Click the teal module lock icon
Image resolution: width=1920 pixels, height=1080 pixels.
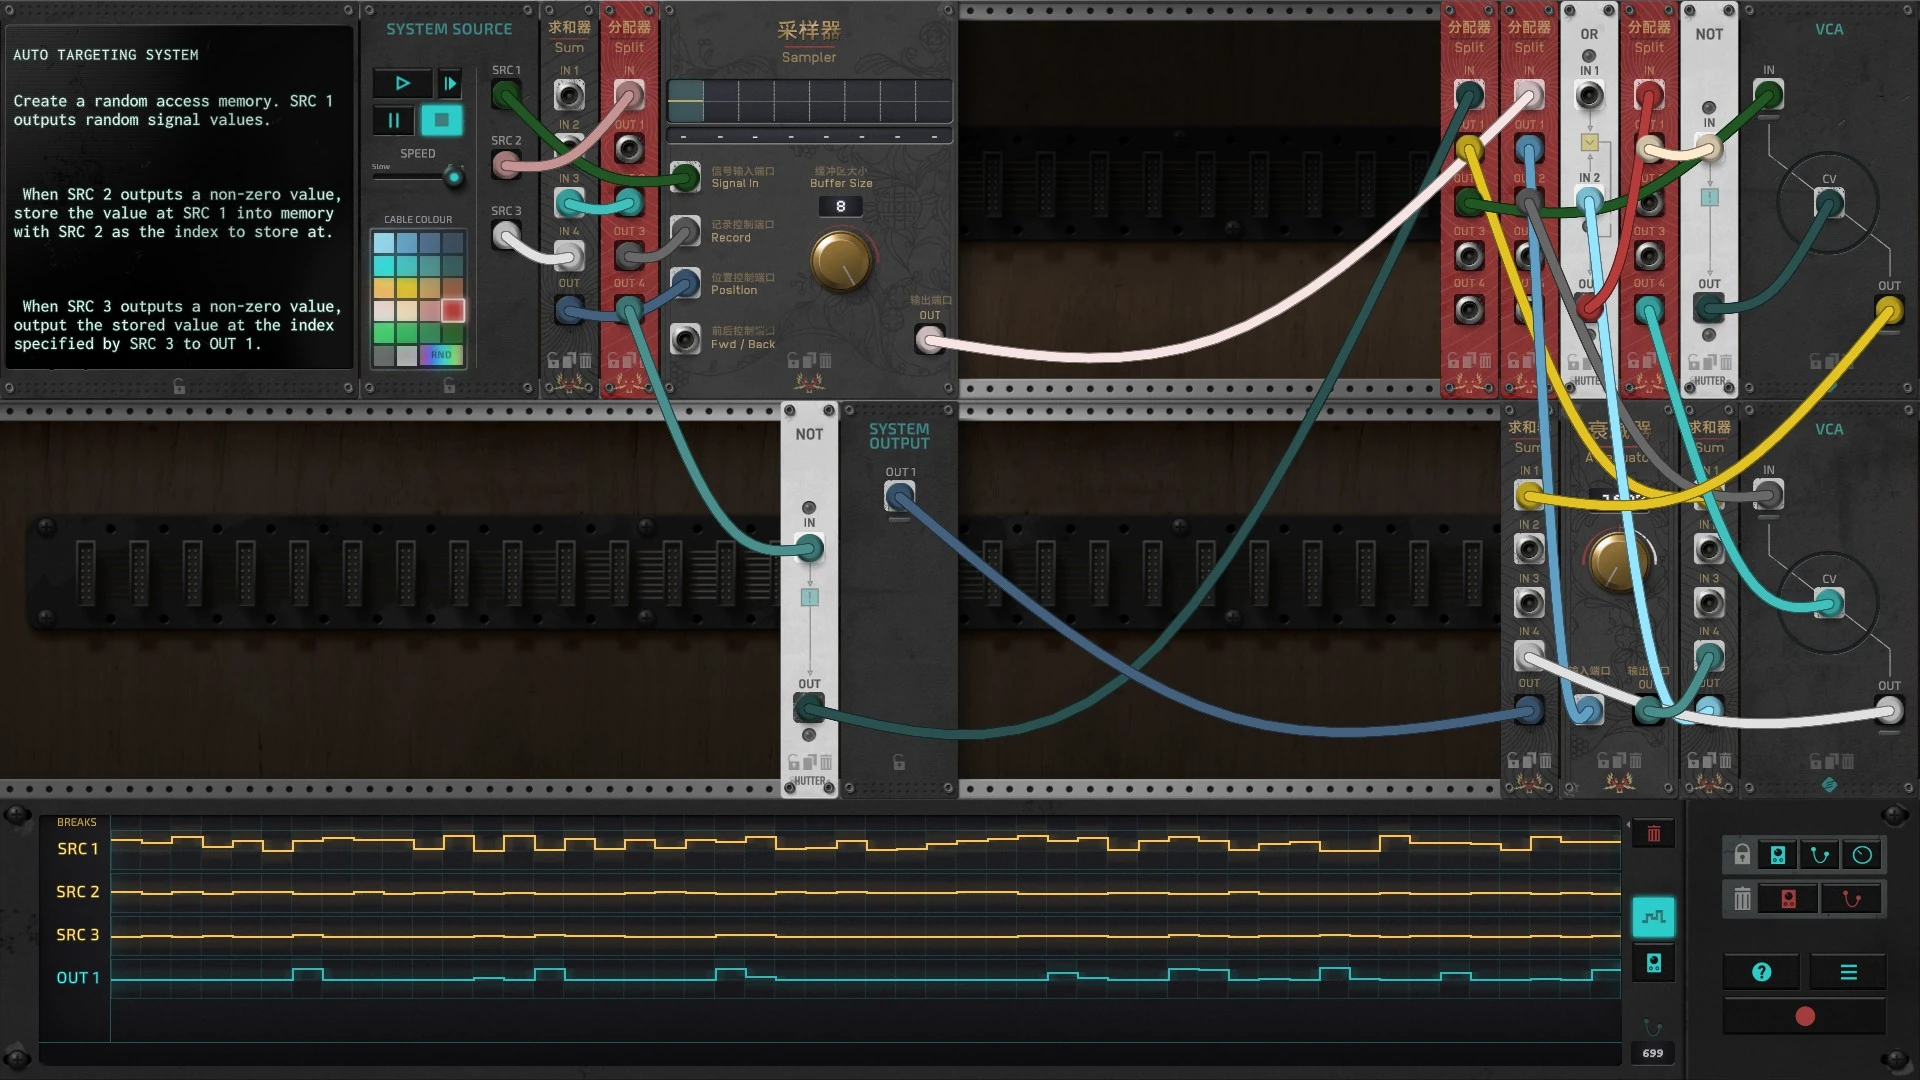pos(1778,855)
